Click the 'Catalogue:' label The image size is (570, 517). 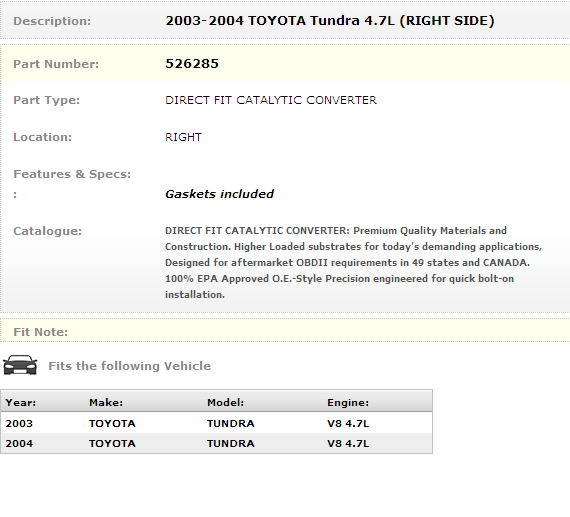click(x=48, y=231)
